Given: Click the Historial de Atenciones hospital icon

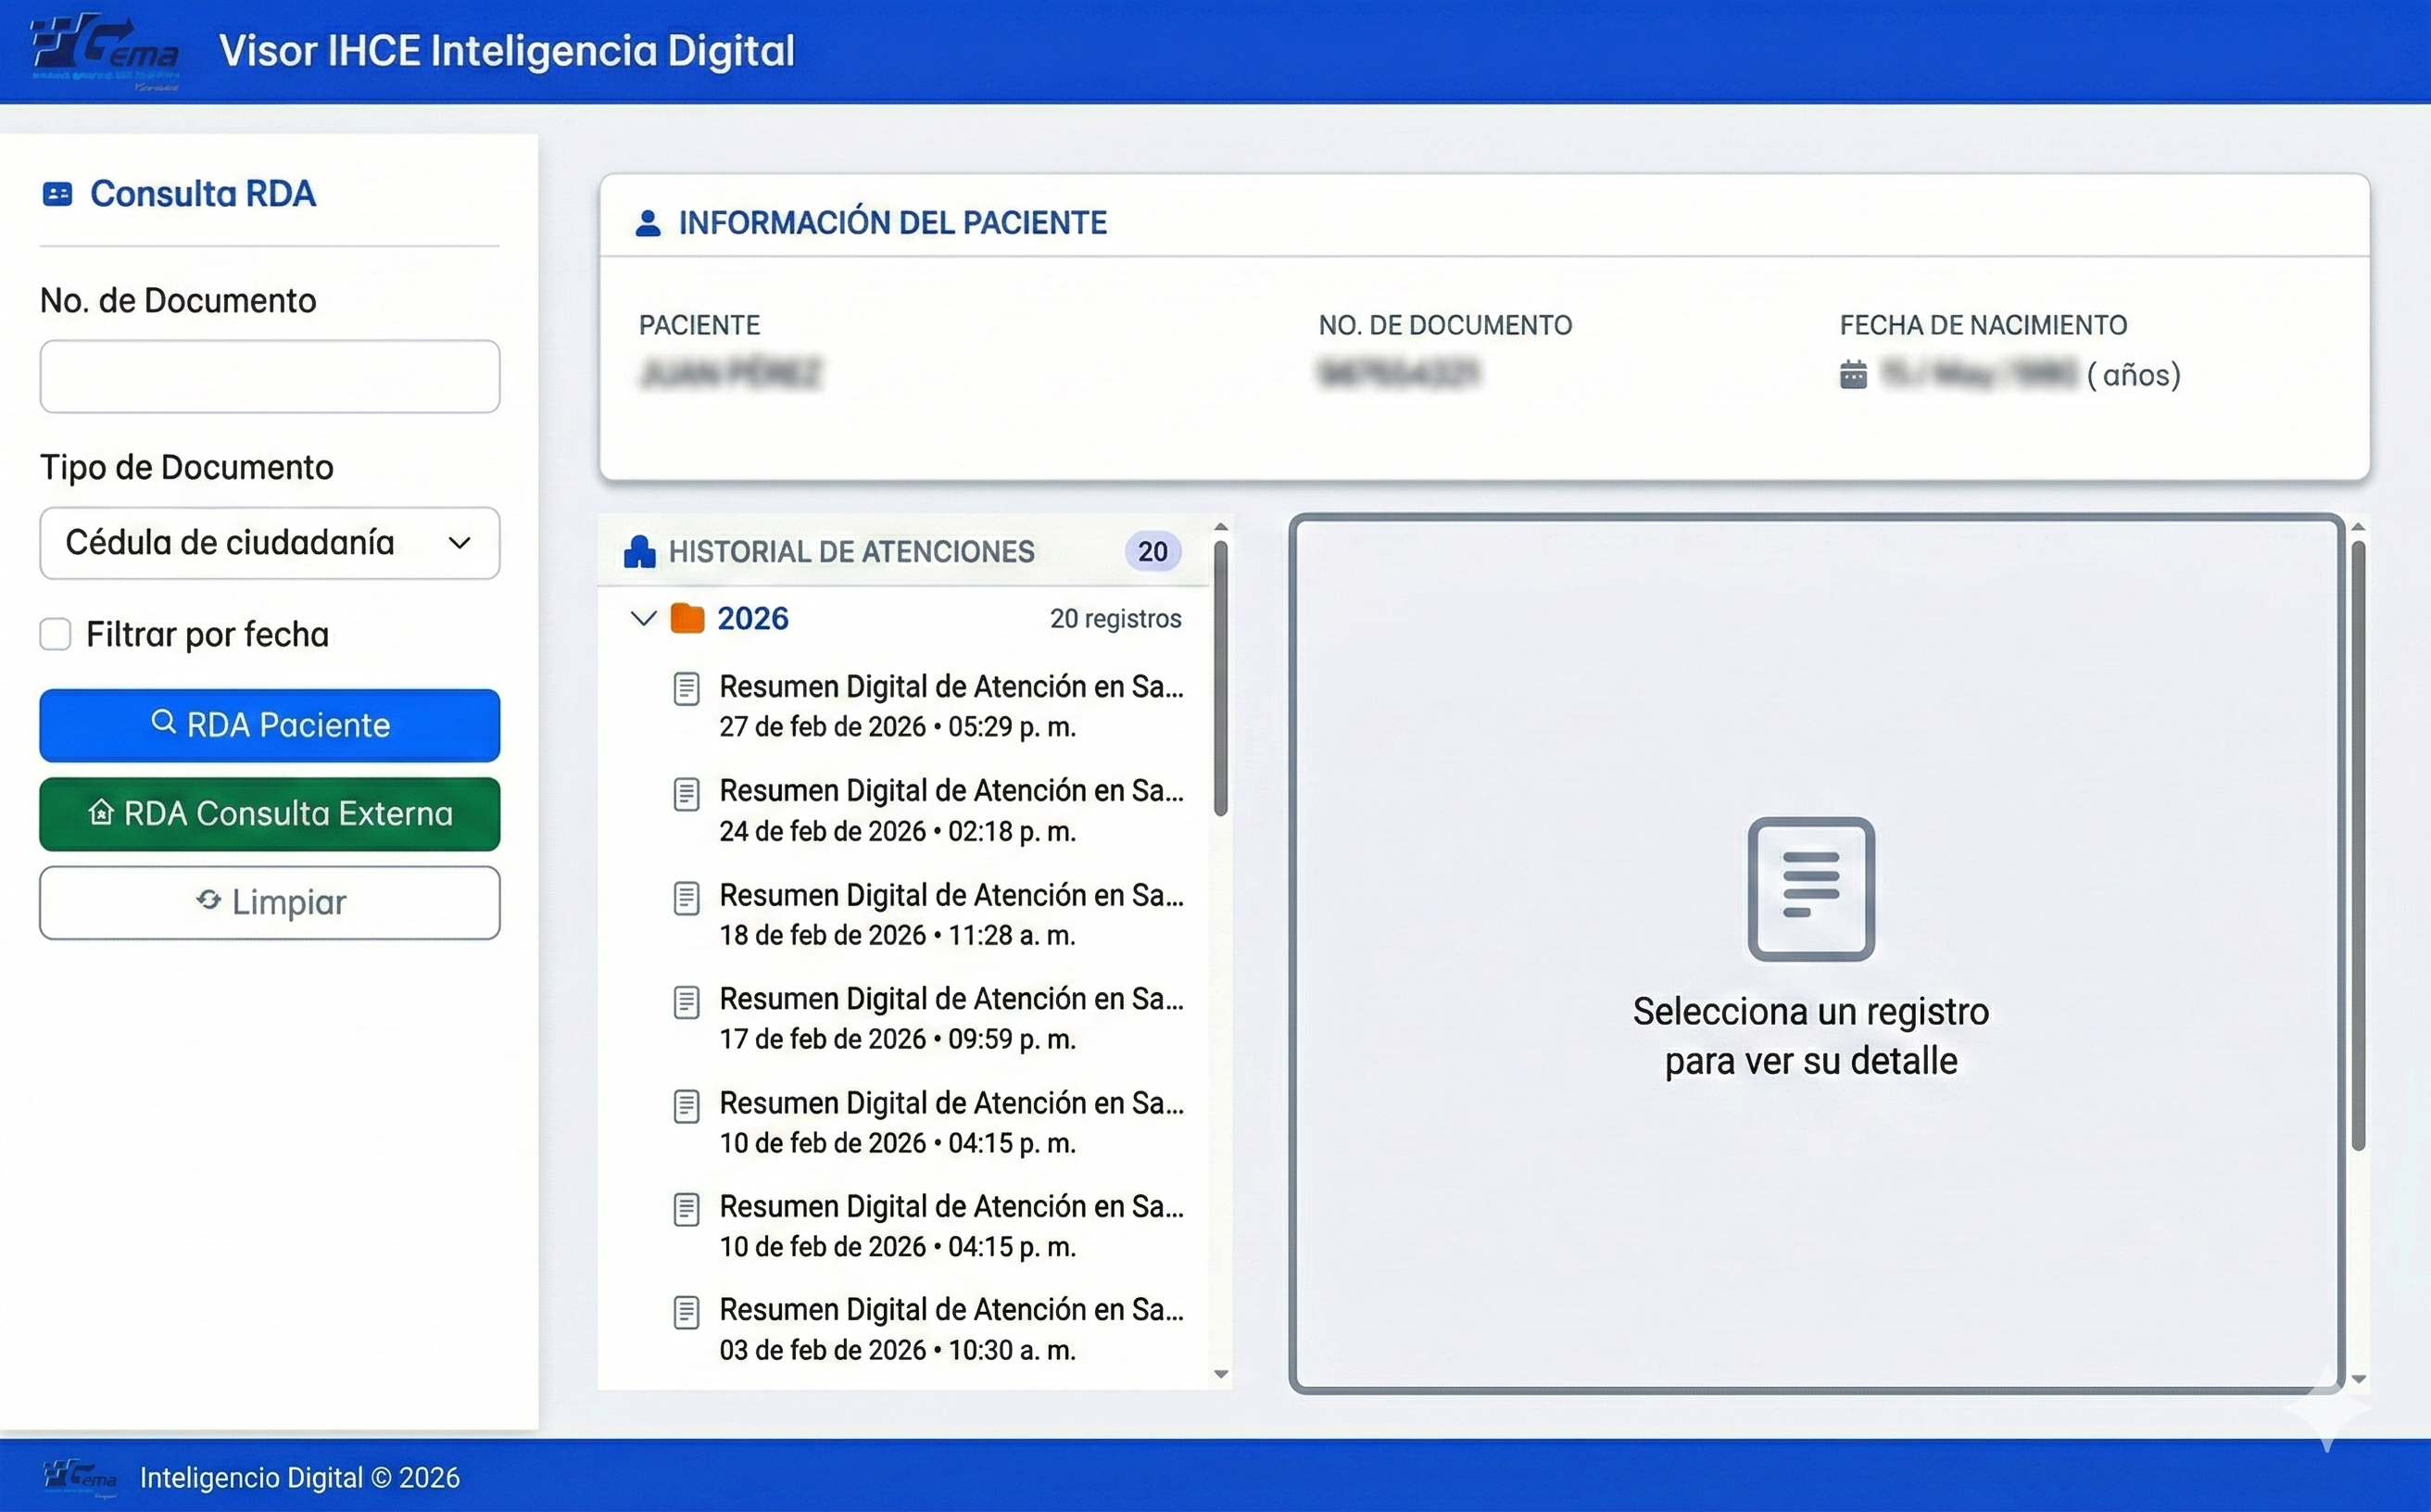Looking at the screenshot, I should [x=640, y=552].
